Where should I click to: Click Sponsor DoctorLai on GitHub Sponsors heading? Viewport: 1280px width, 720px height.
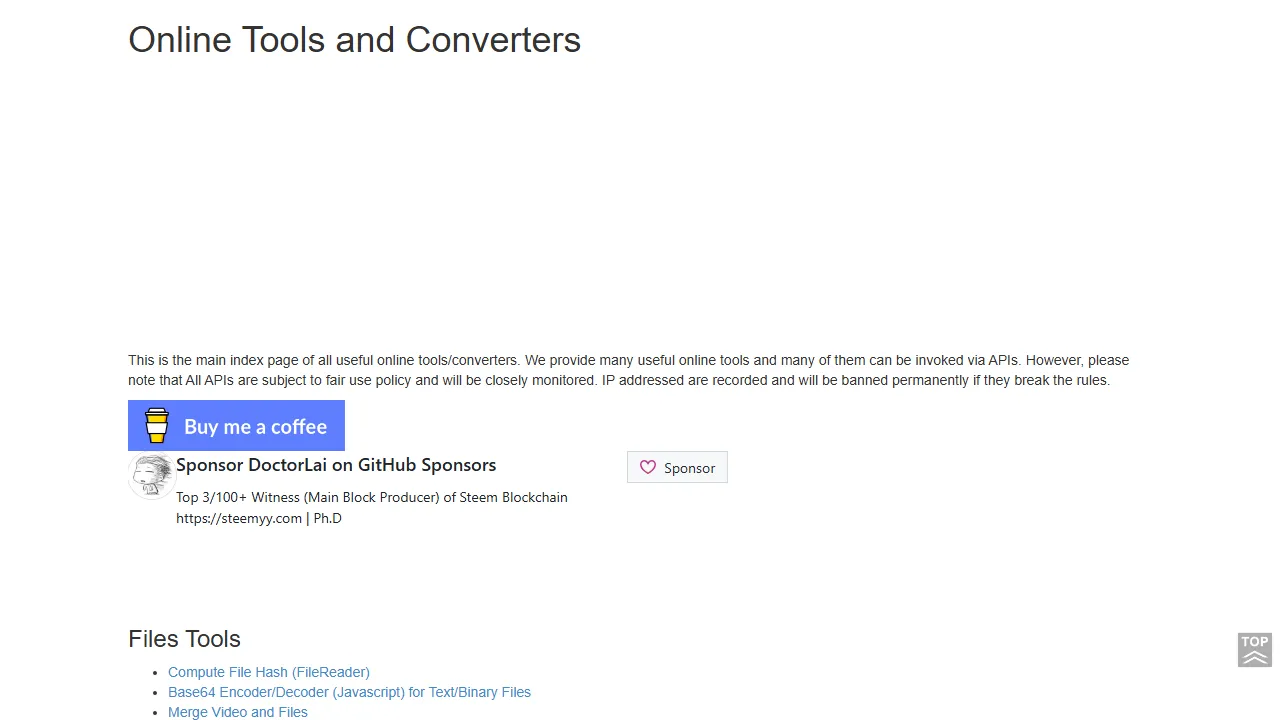click(336, 464)
